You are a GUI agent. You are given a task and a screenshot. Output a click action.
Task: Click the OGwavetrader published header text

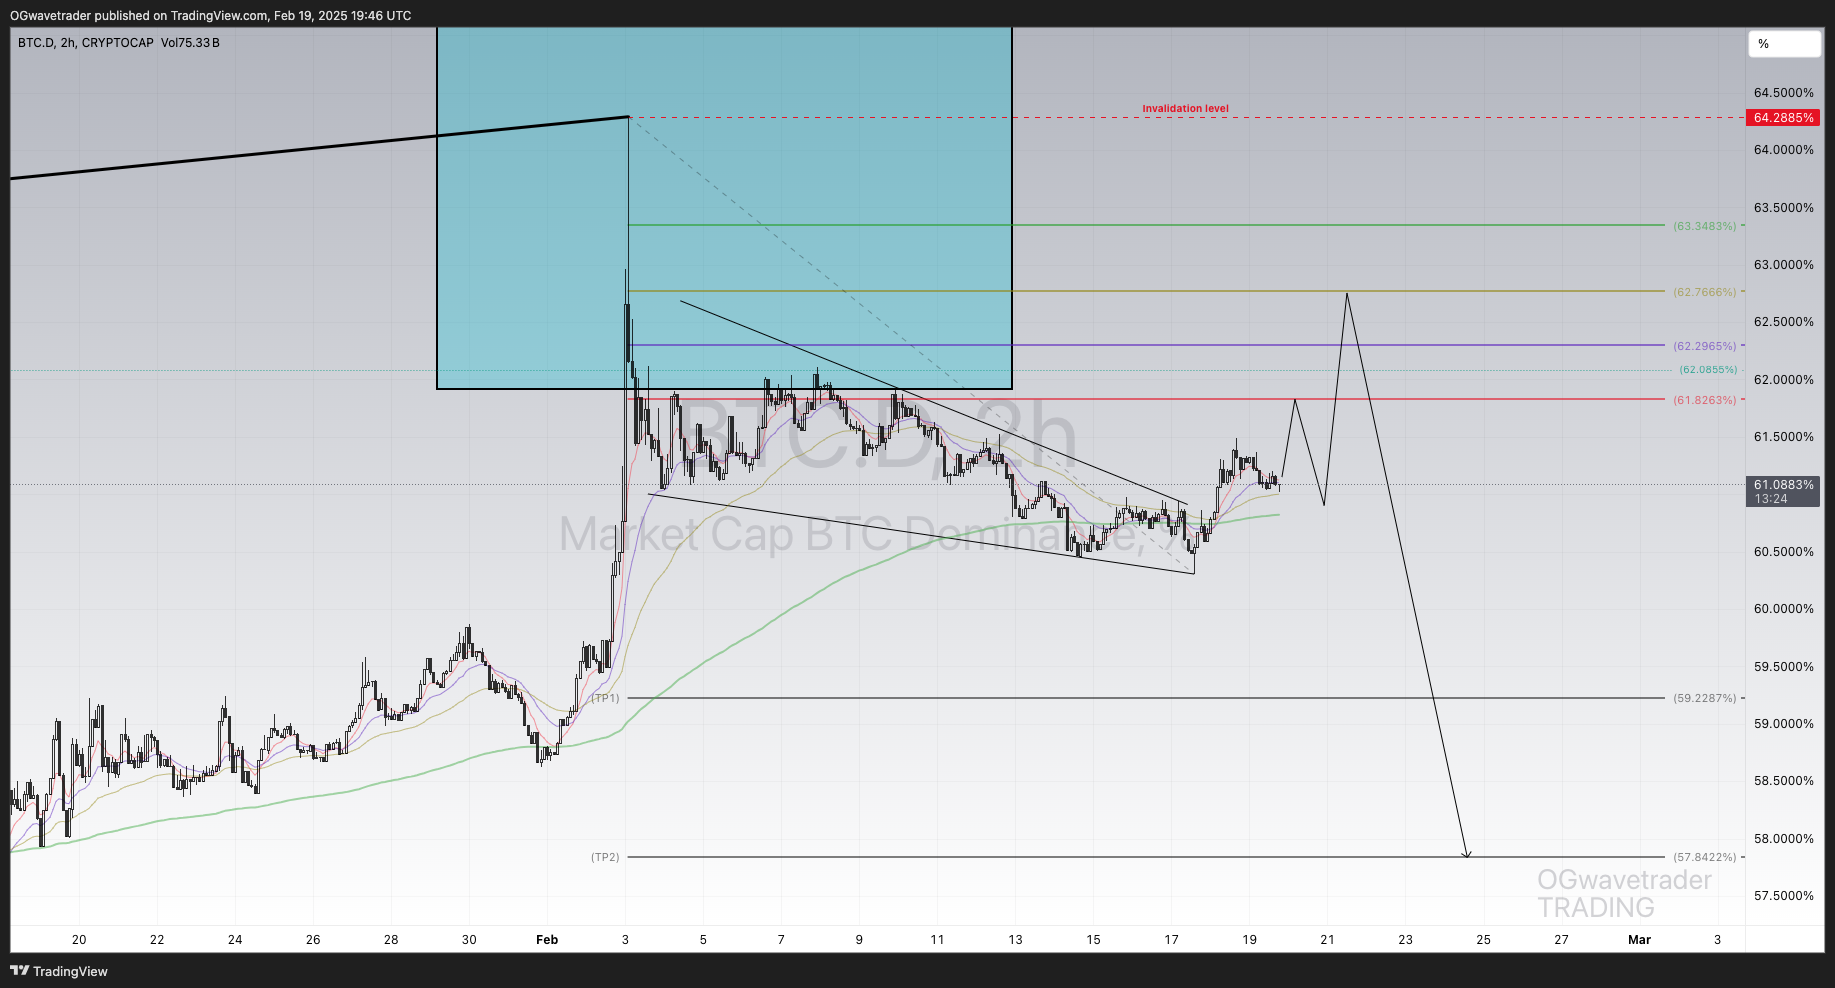tap(210, 15)
